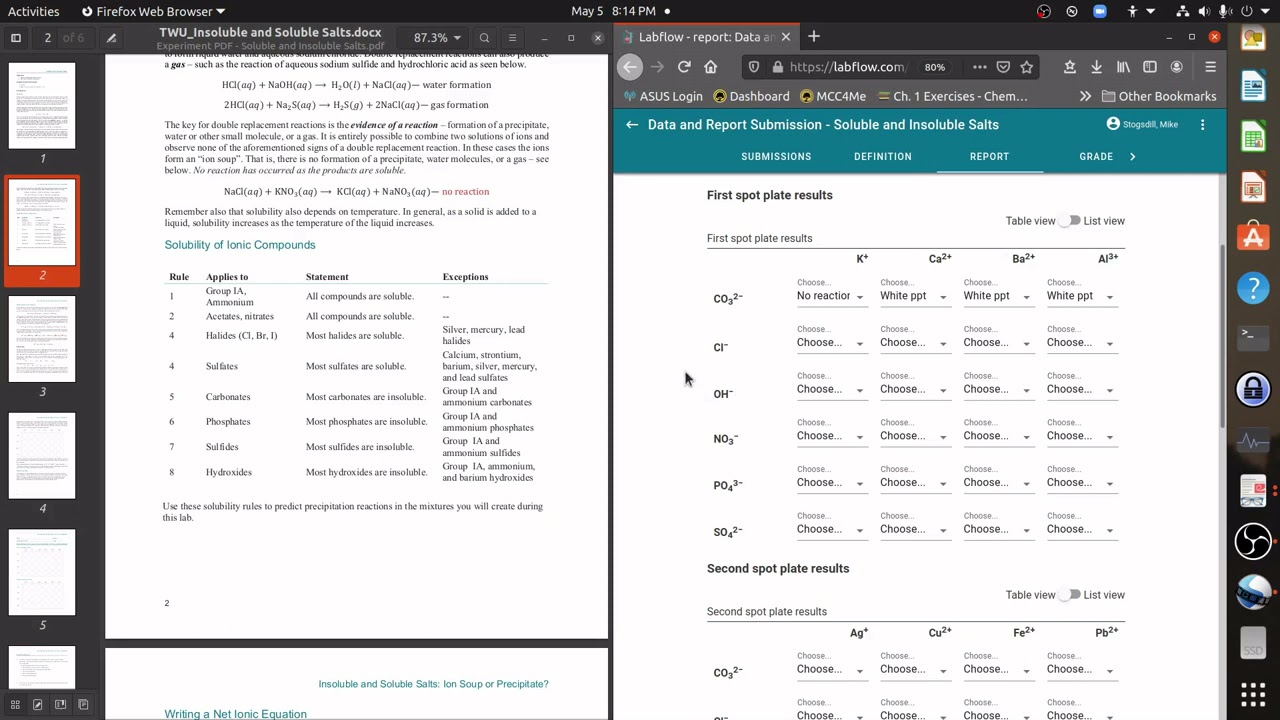Open Firefox downloads panel
The height and width of the screenshot is (720, 1280).
coord(1096,67)
